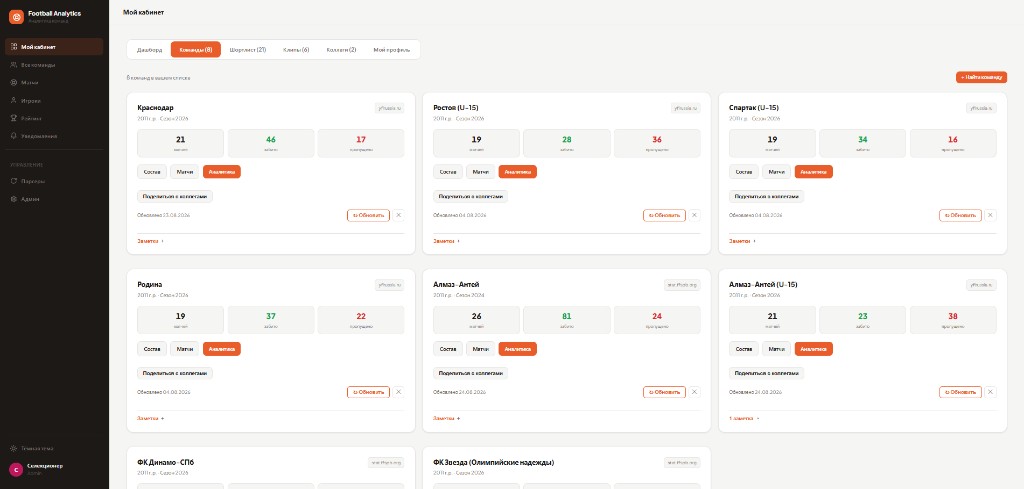Open the Коллеги (2) tab
This screenshot has width=1024, height=489.
click(342, 50)
